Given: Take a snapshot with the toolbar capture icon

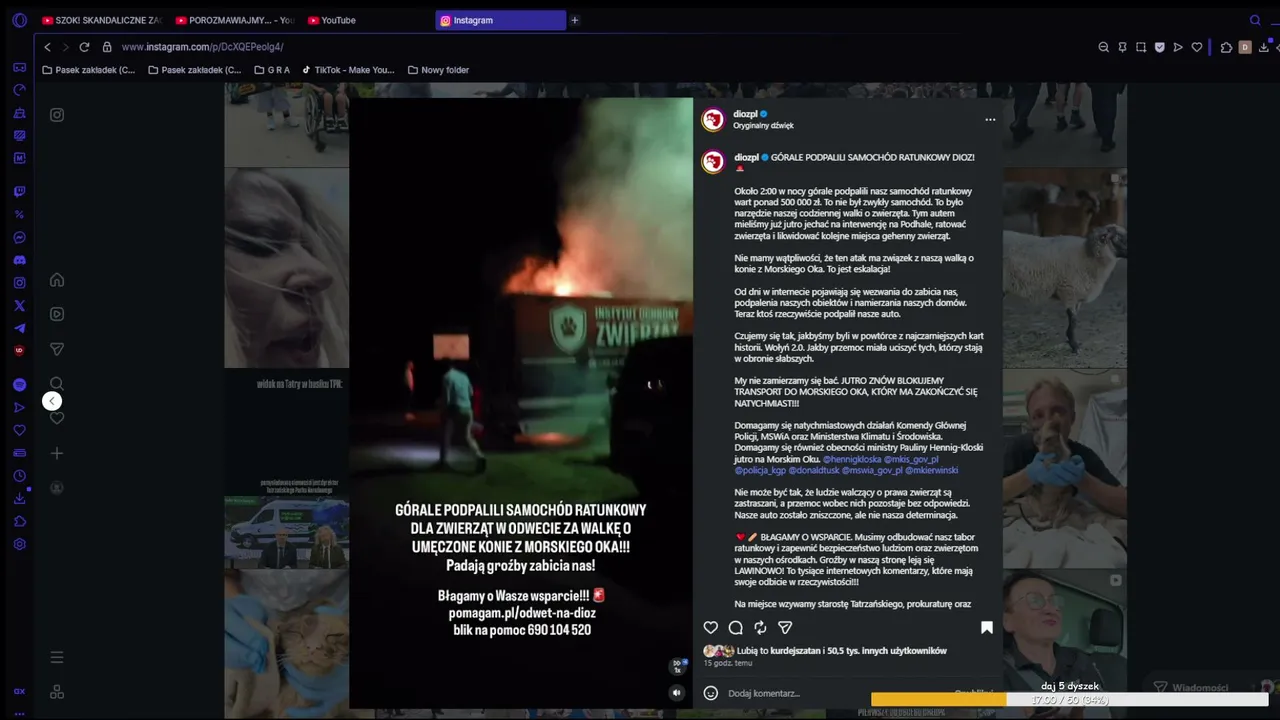Looking at the screenshot, I should click(1141, 47).
